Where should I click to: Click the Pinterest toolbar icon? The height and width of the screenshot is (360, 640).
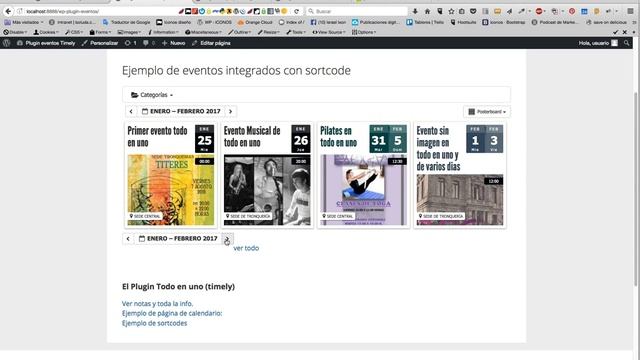click(572, 11)
